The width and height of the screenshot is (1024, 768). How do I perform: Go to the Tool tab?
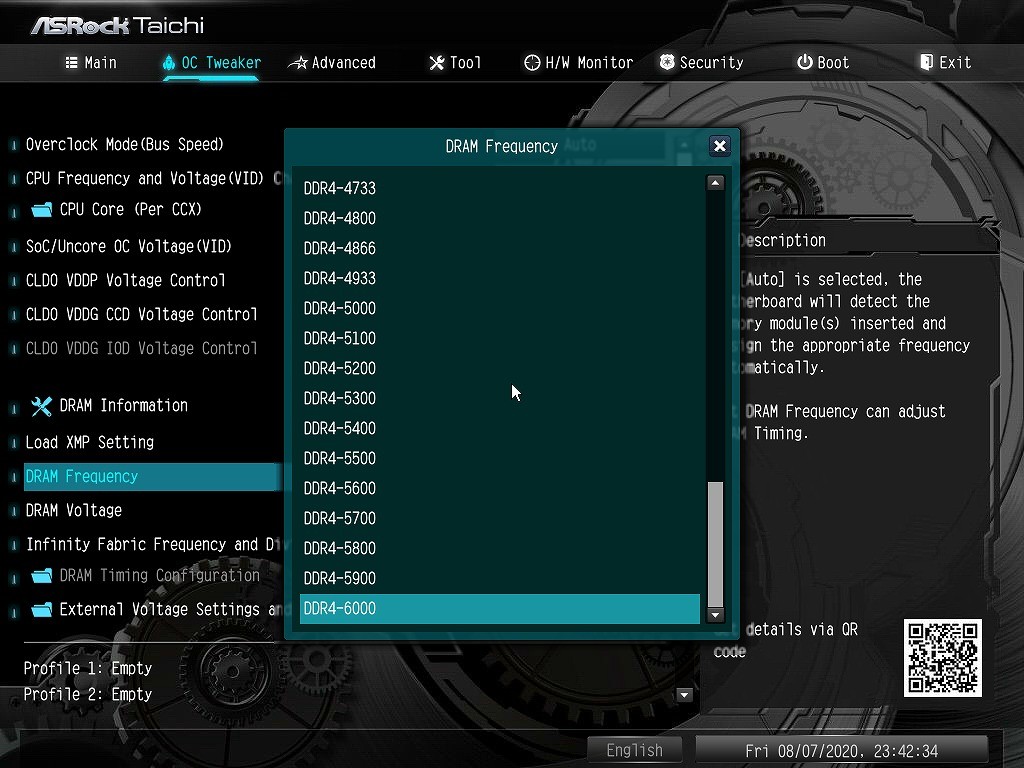pyautogui.click(x=455, y=63)
